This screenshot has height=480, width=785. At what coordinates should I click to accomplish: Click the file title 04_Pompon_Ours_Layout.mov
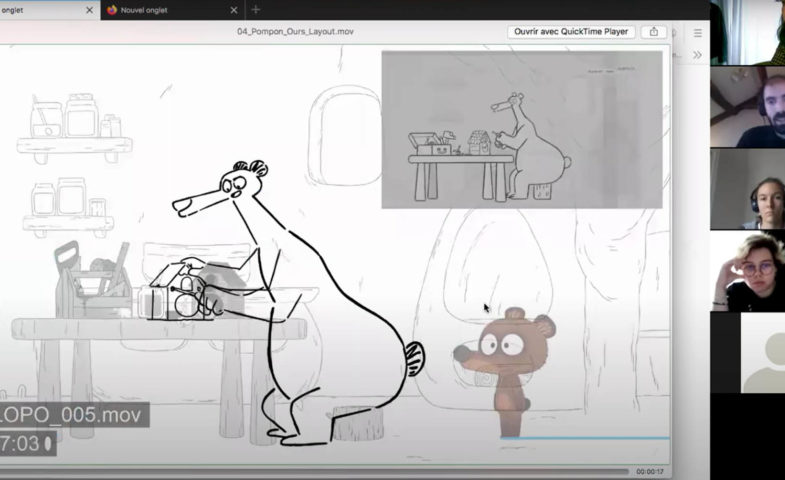pos(295,32)
